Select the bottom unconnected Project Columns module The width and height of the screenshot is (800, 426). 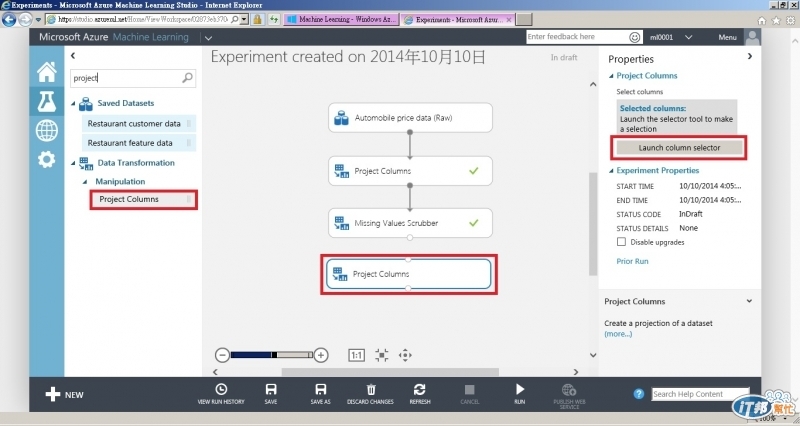coord(409,274)
